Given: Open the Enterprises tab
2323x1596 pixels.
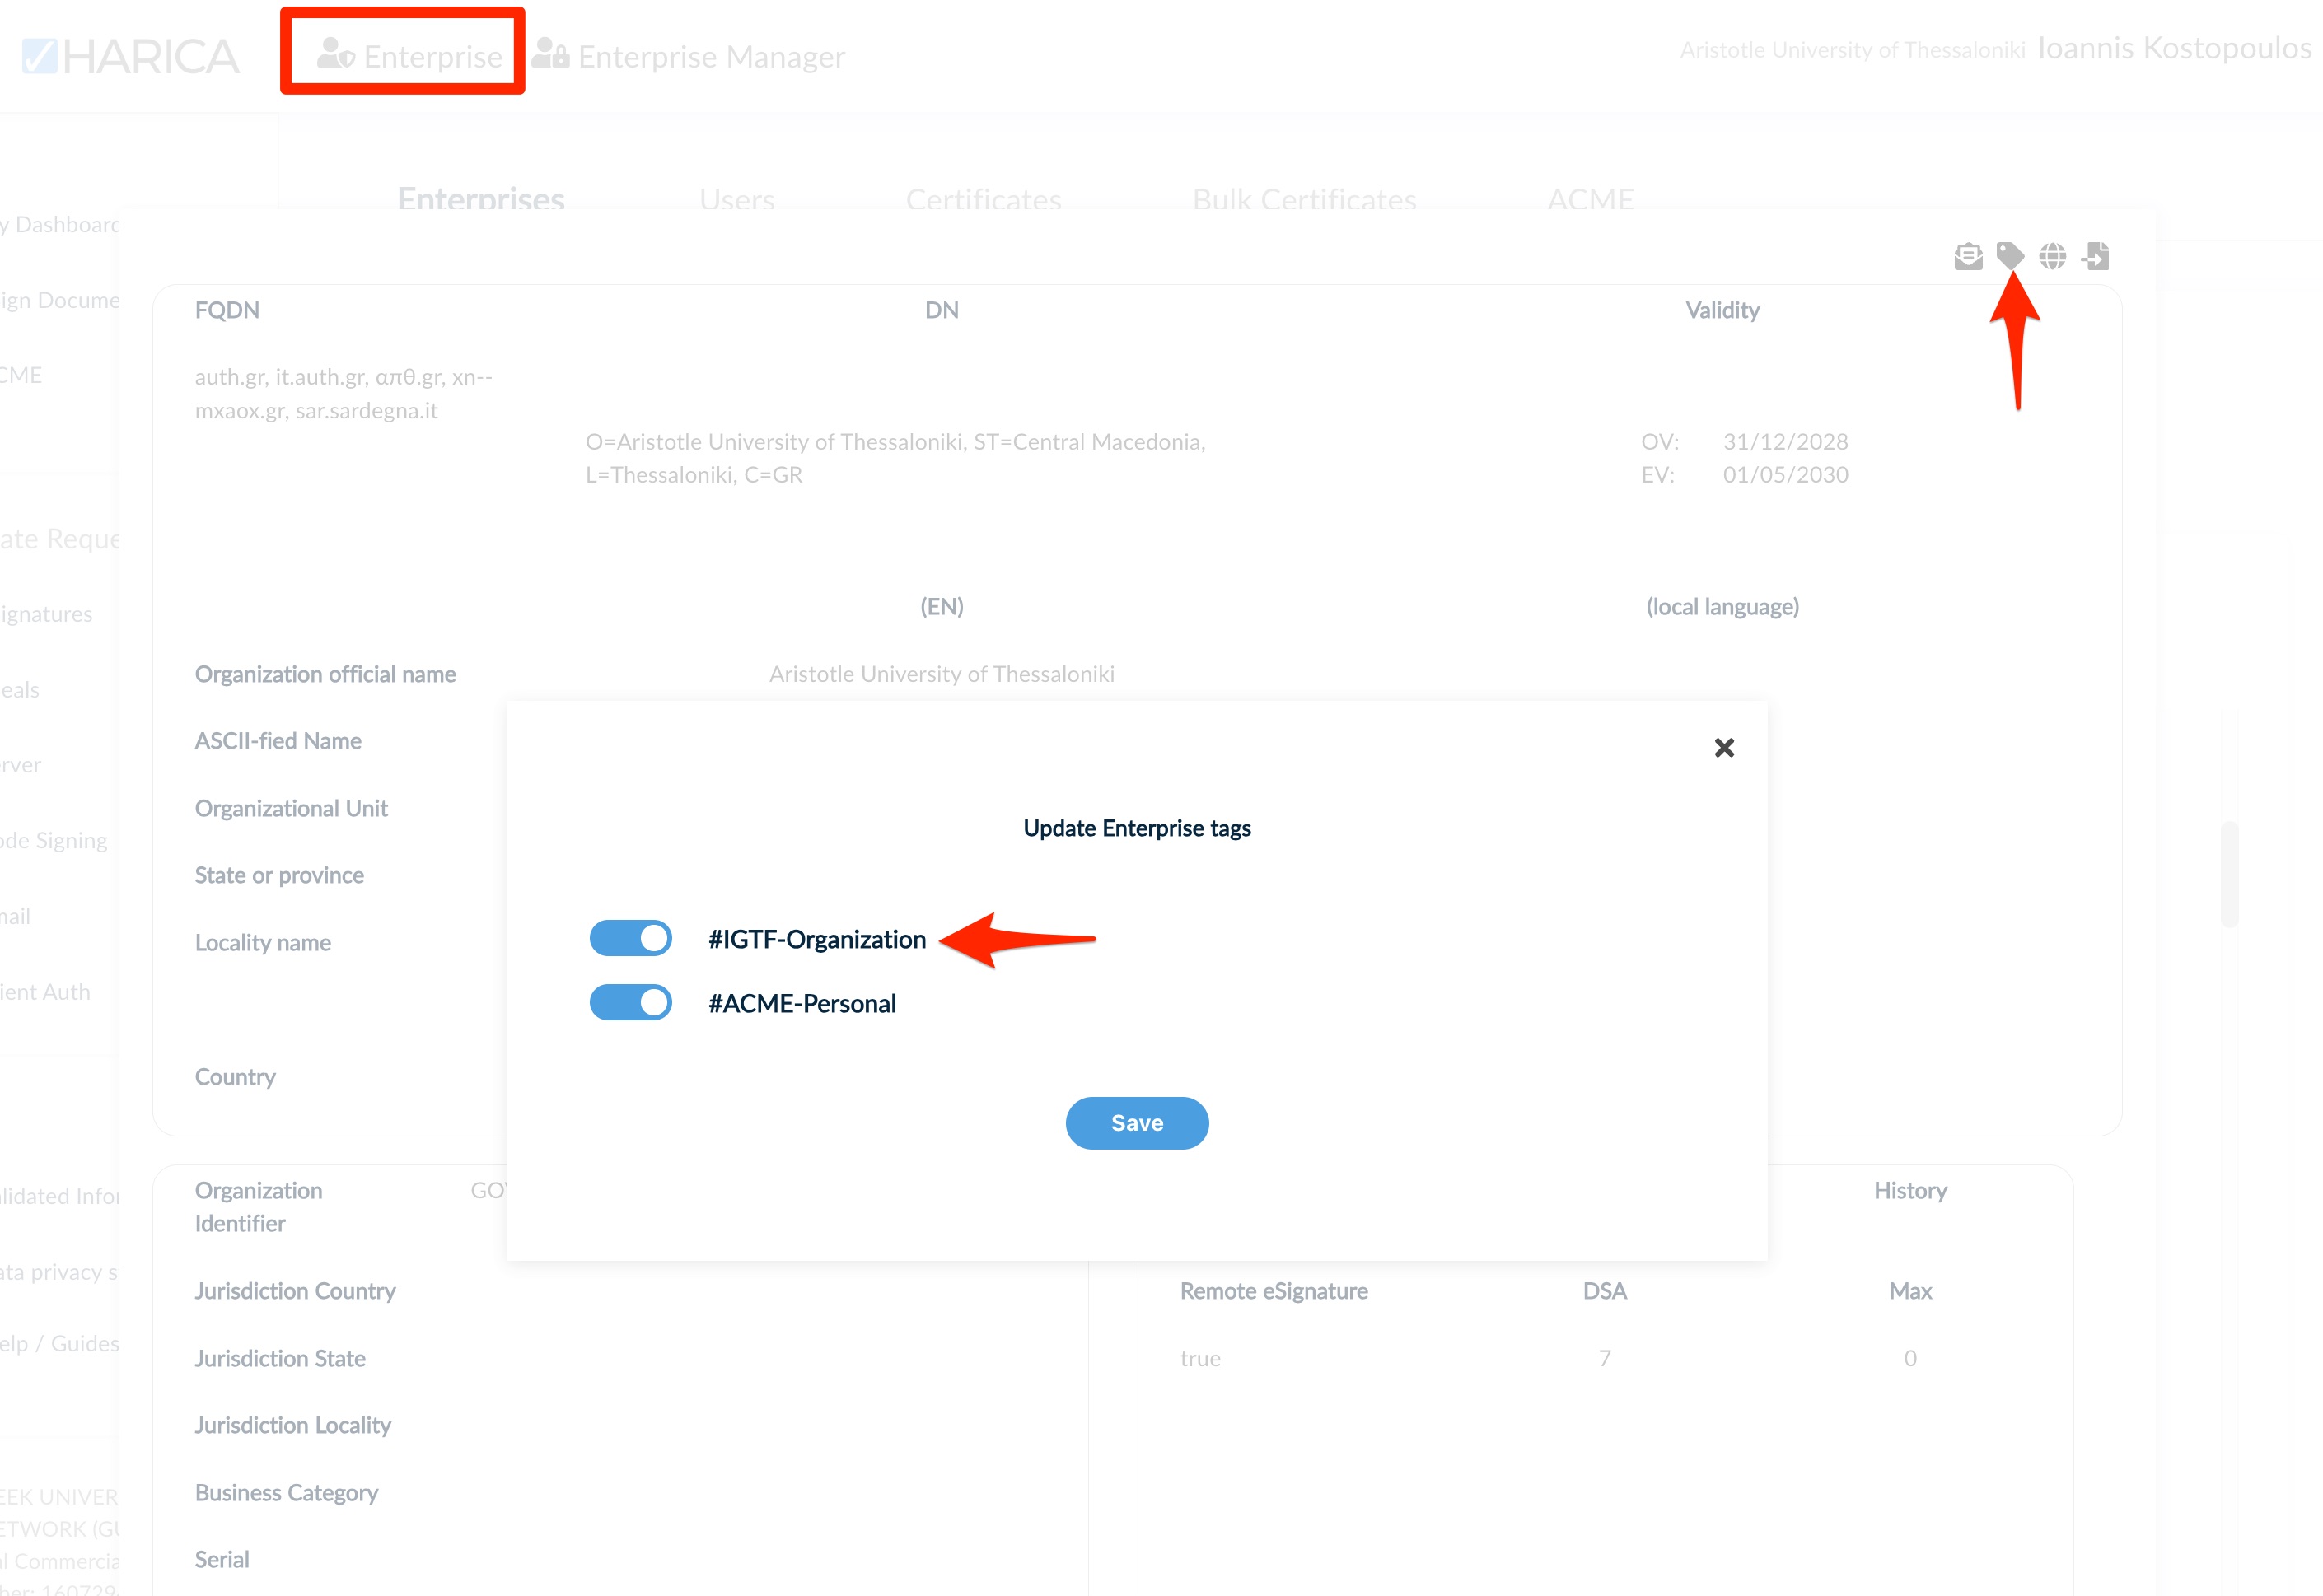Looking at the screenshot, I should pyautogui.click(x=481, y=199).
